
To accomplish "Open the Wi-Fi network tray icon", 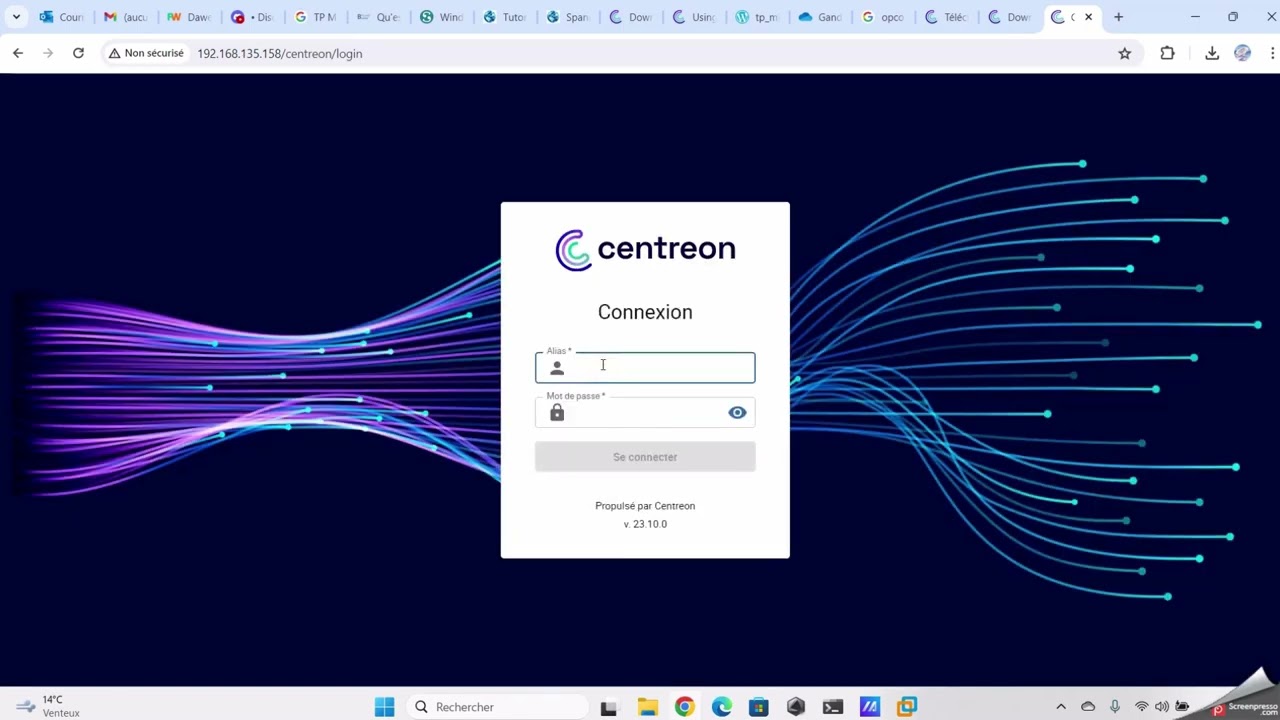I will [1142, 707].
